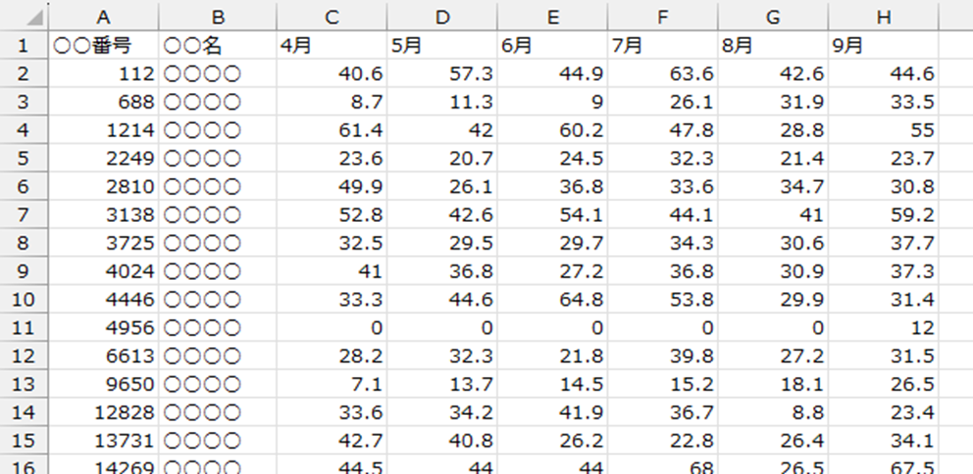Click the 4月 header cell
Image resolution: width=973 pixels, height=474 pixels.
click(331, 45)
